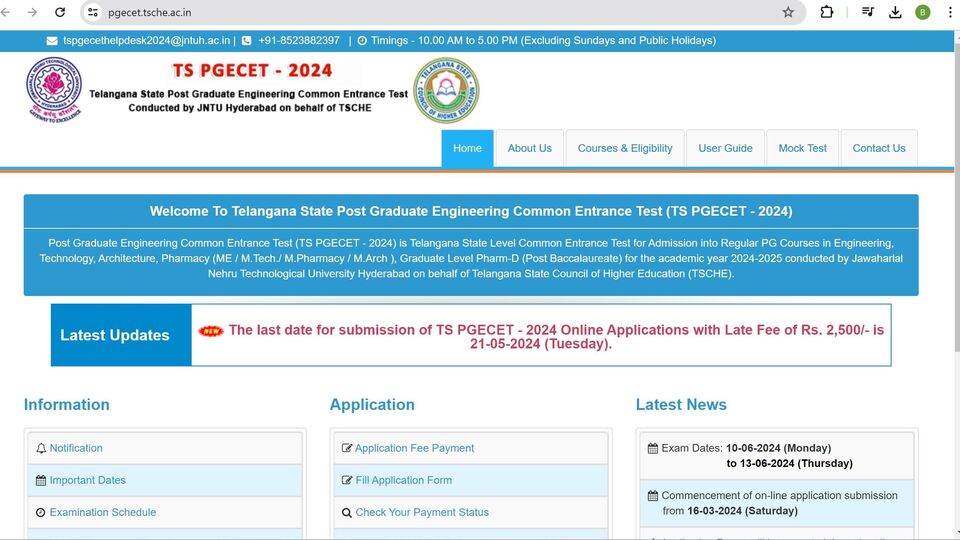Open the Important Dates link
Screen dimensions: 960x540
click(x=88, y=481)
